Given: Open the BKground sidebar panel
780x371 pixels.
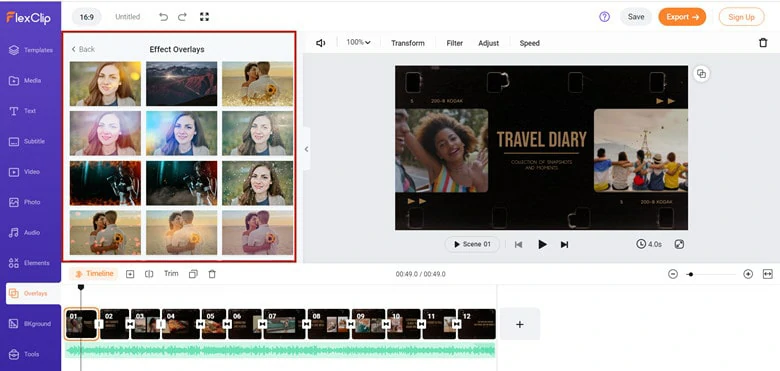Looking at the screenshot, I should click(31, 324).
